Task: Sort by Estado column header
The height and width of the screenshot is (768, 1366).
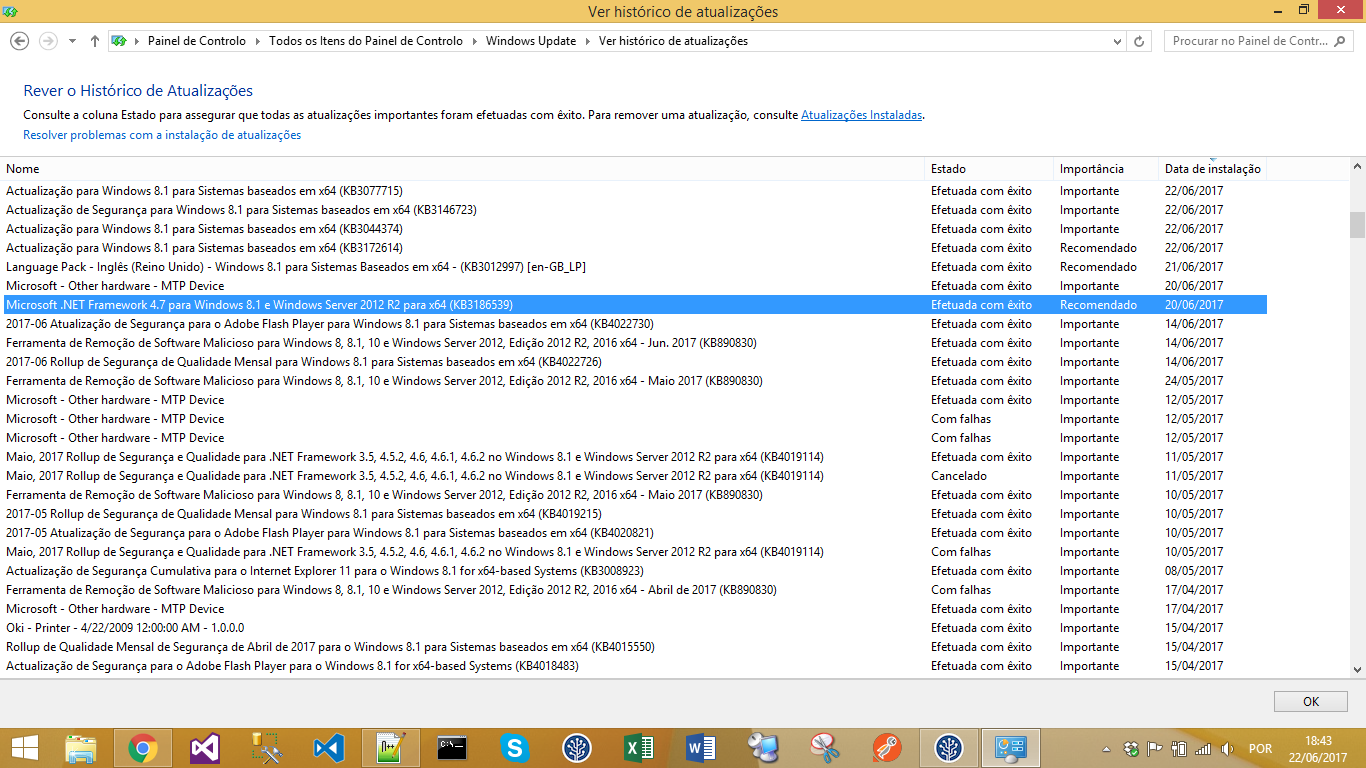Action: click(x=989, y=168)
